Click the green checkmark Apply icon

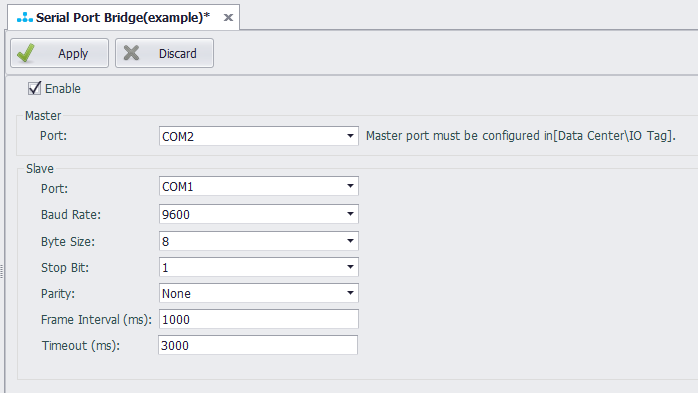coord(26,53)
